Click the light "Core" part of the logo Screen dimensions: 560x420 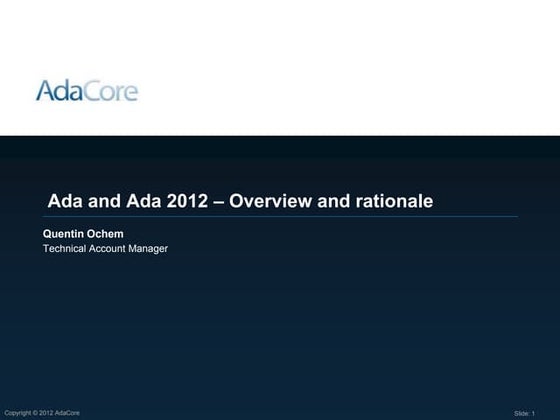[110, 91]
